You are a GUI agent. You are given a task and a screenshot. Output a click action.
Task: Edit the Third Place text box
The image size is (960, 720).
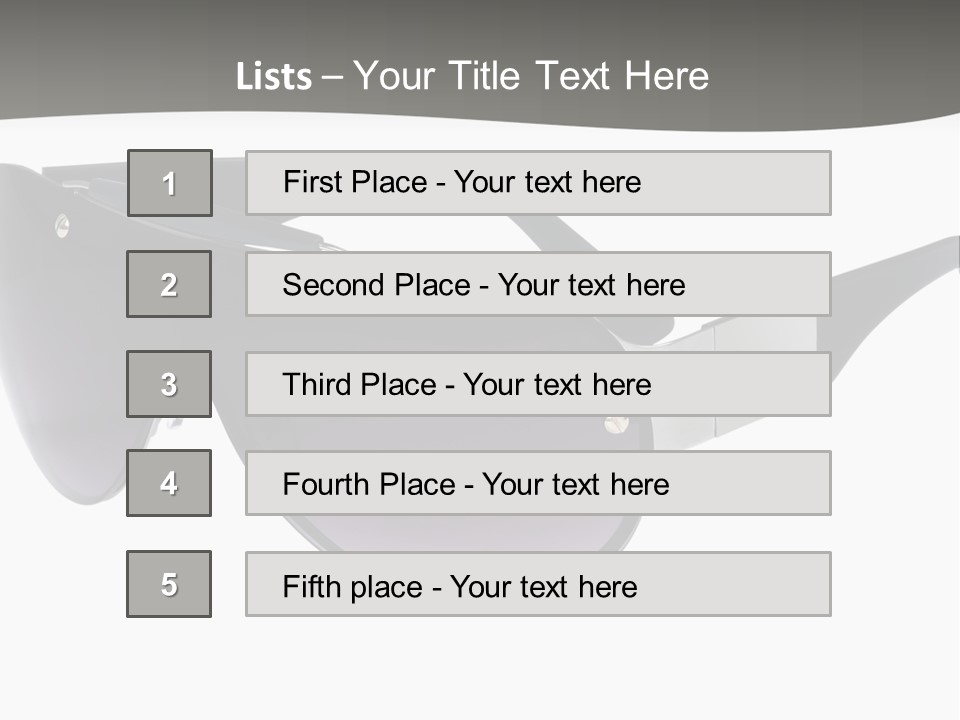[x=538, y=384]
